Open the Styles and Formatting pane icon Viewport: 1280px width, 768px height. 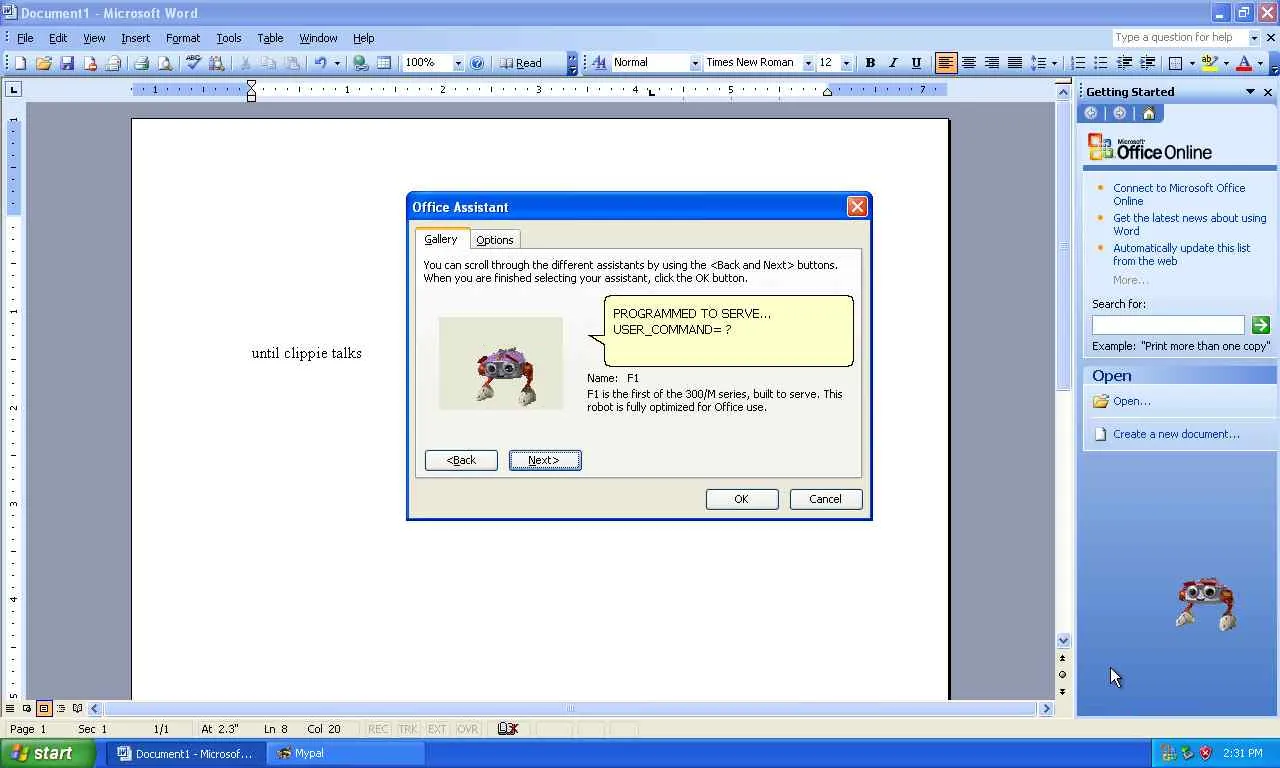(599, 63)
